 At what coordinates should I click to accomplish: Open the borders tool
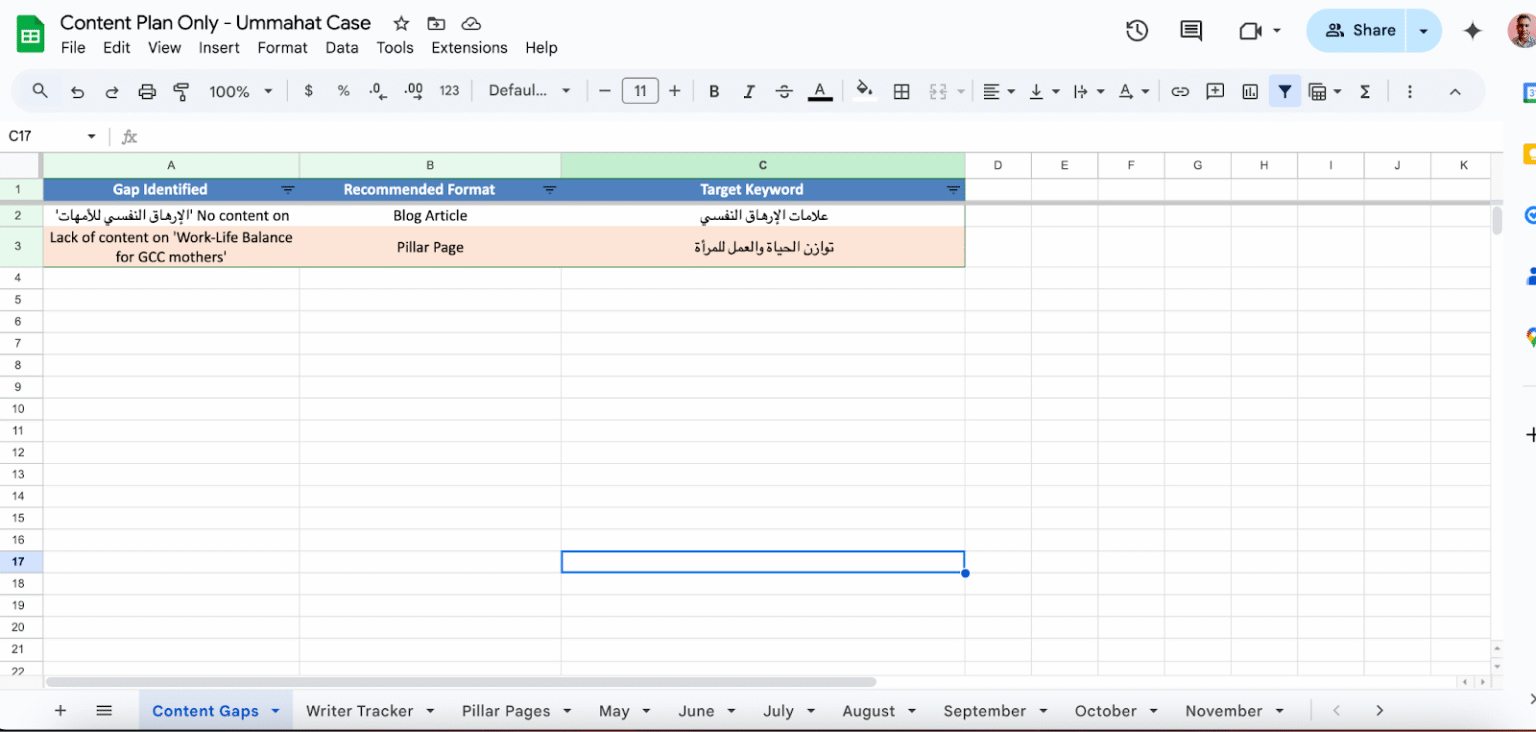click(901, 91)
